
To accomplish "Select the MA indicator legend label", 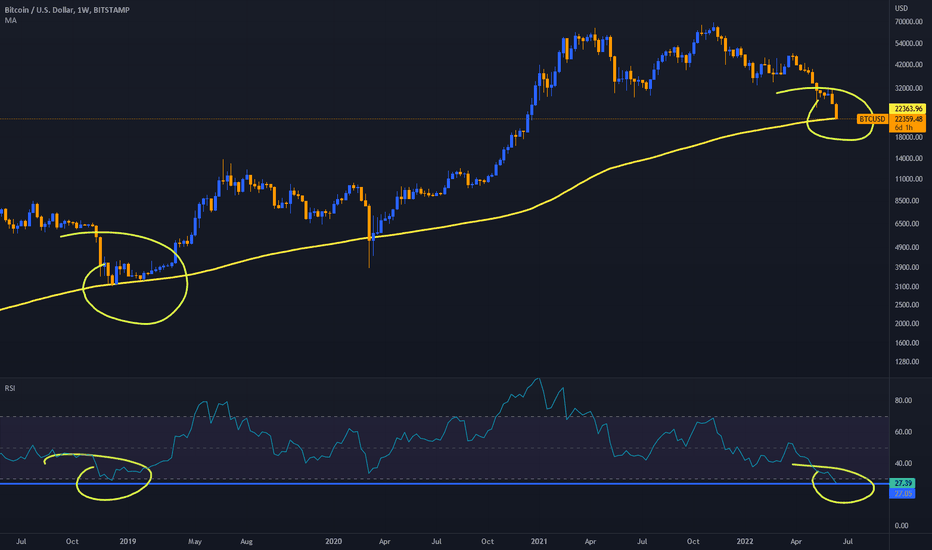I will click(x=11, y=20).
